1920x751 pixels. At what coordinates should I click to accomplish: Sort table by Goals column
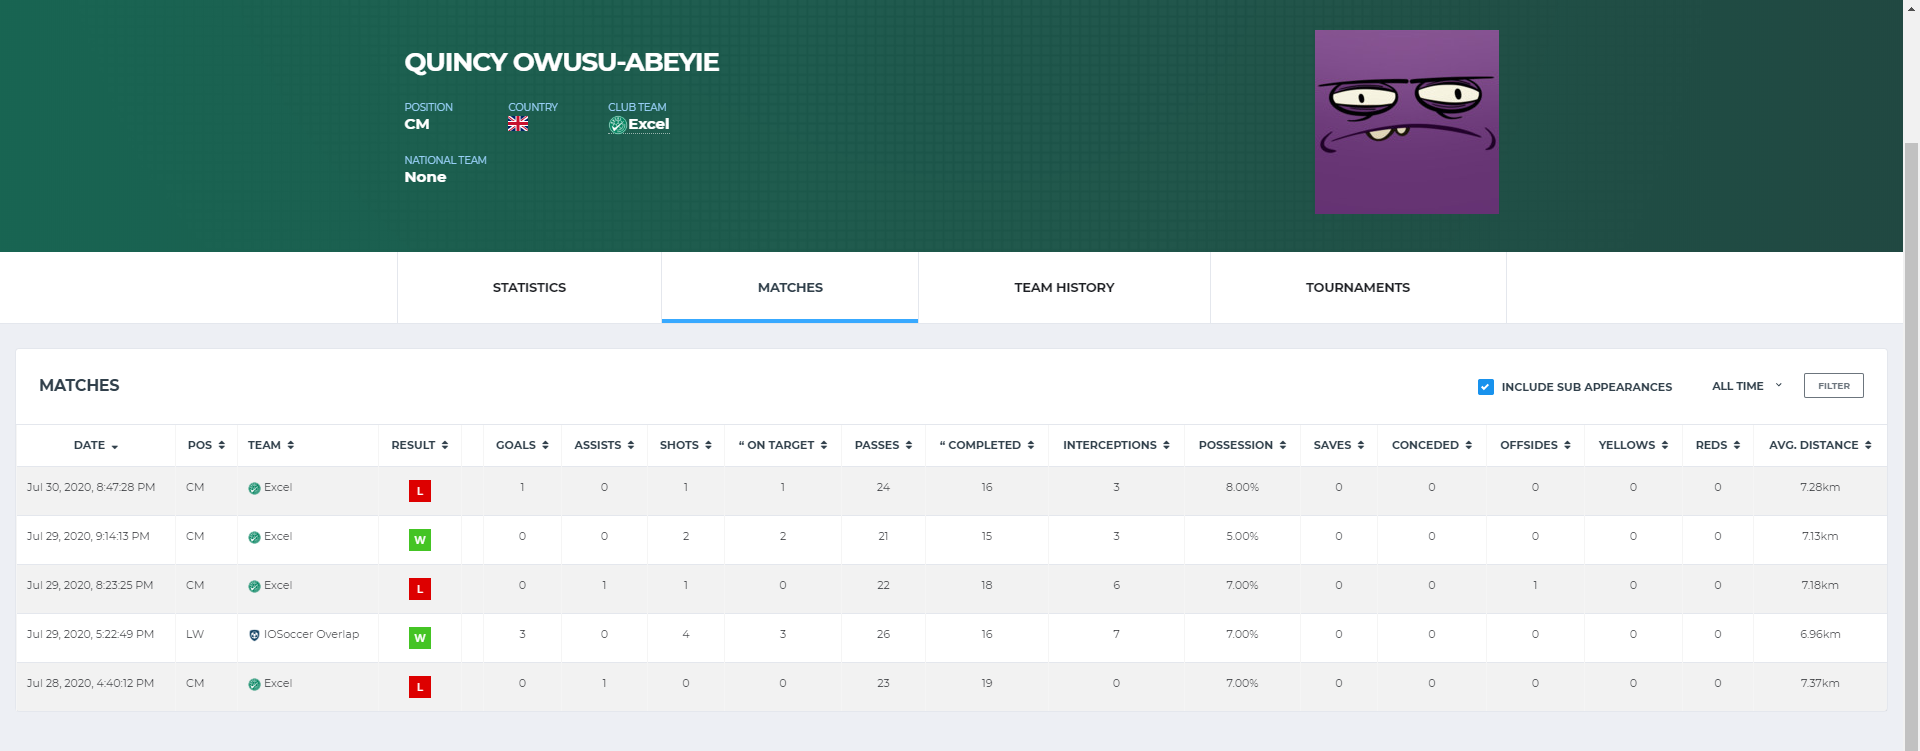[522, 445]
